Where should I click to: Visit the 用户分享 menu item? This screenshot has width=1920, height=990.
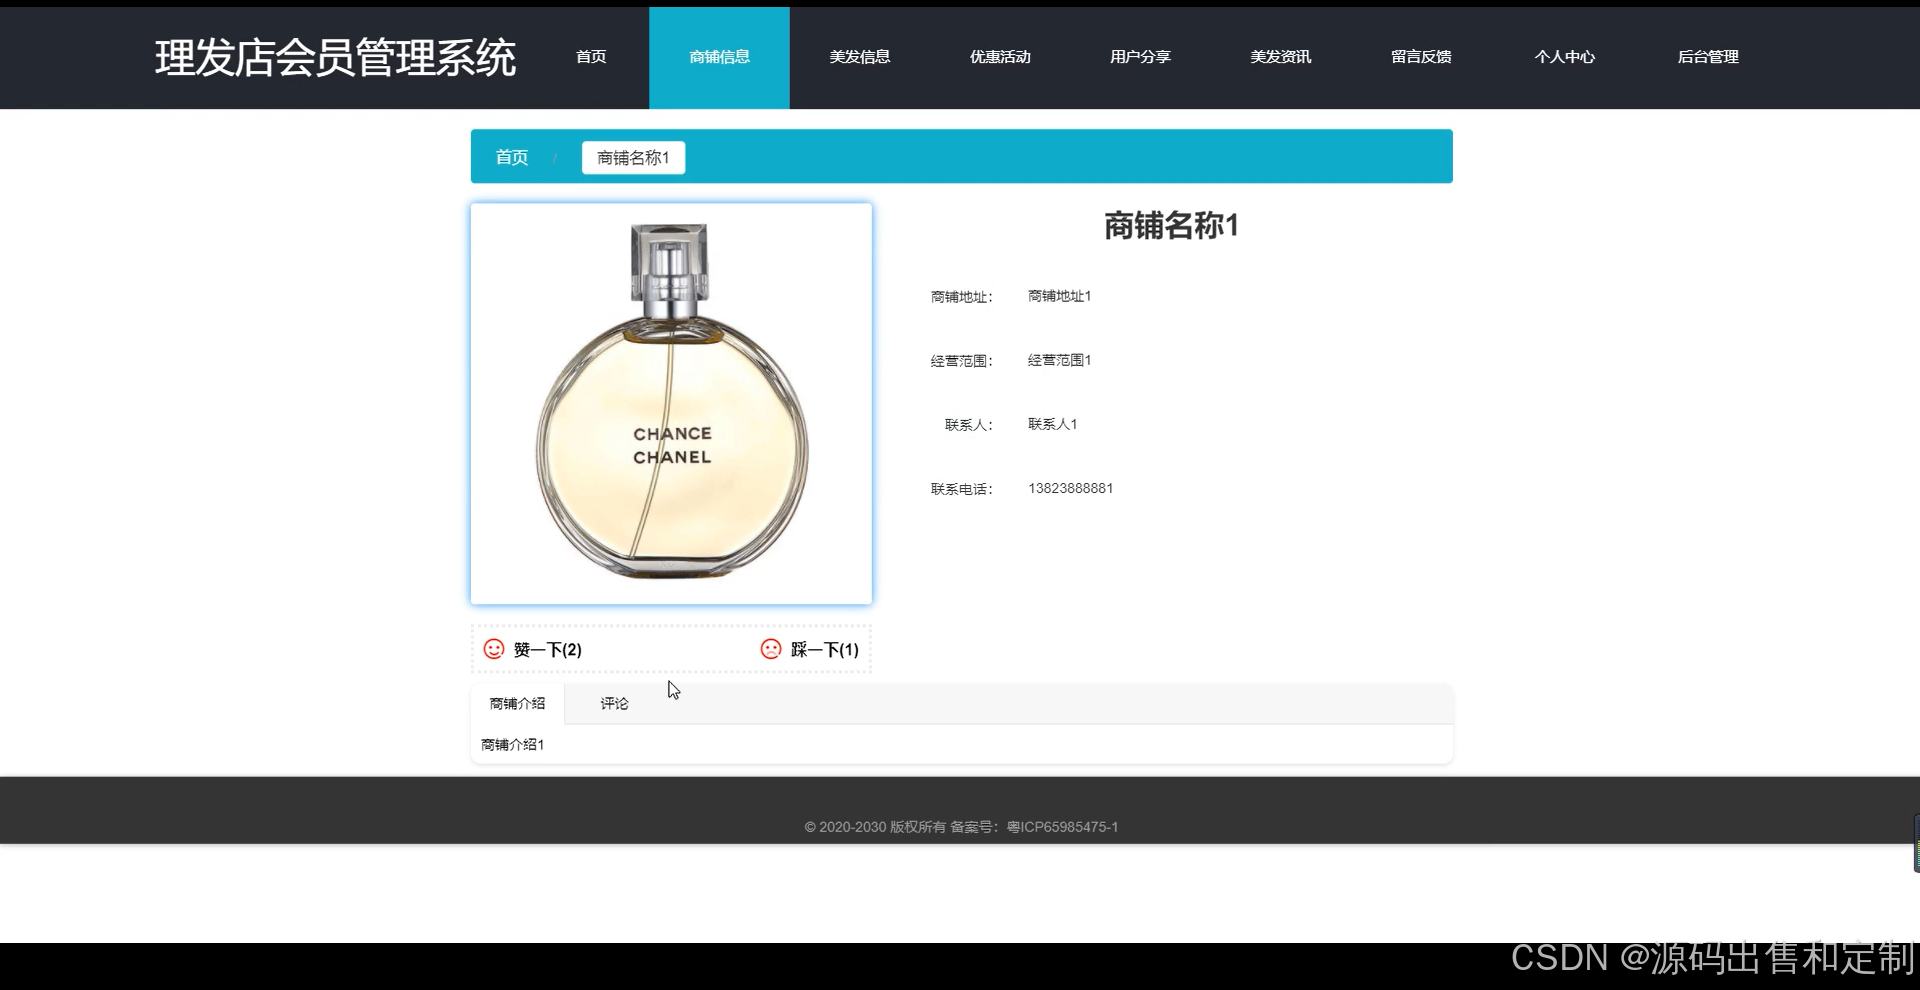[x=1140, y=57]
